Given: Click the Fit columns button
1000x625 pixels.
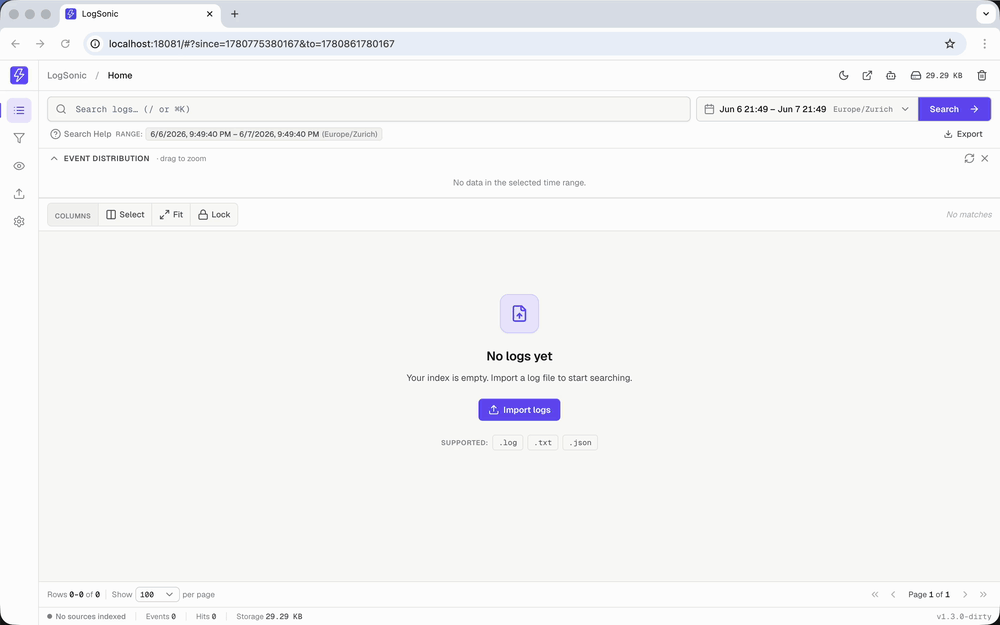Looking at the screenshot, I should (x=171, y=215).
